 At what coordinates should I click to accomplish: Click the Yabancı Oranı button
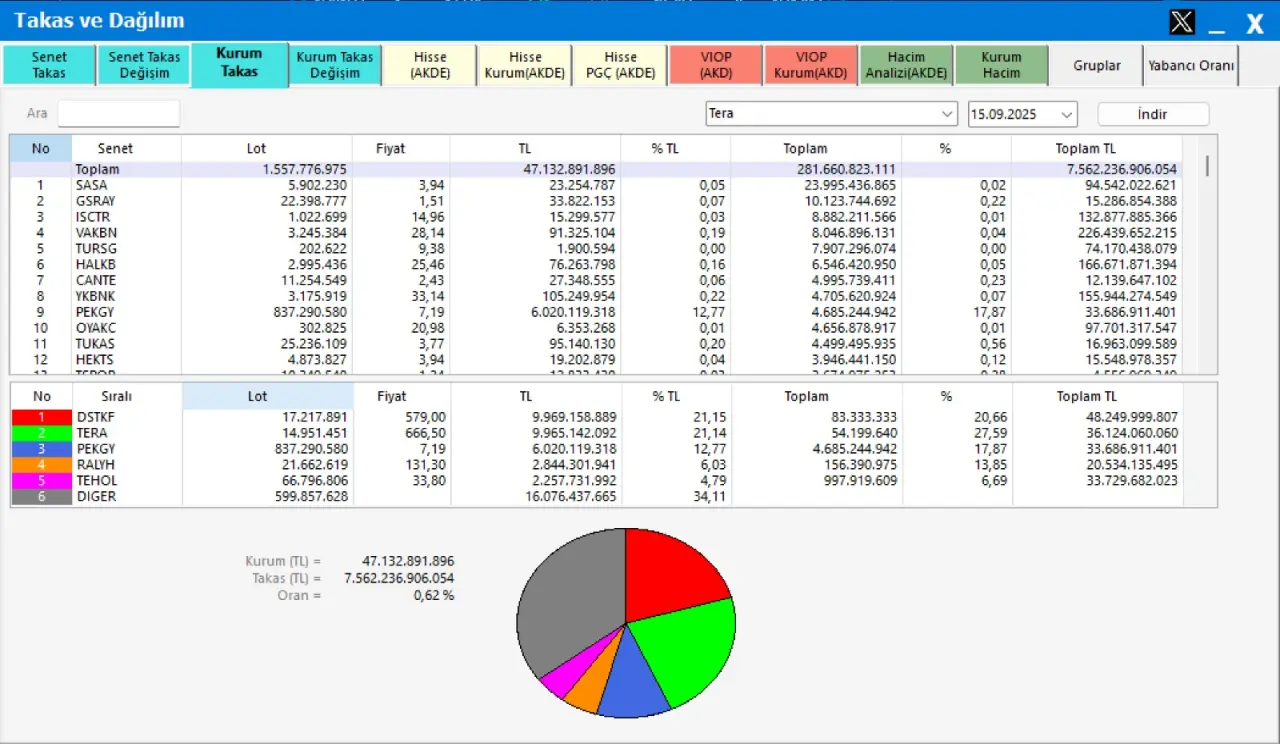tap(1191, 65)
